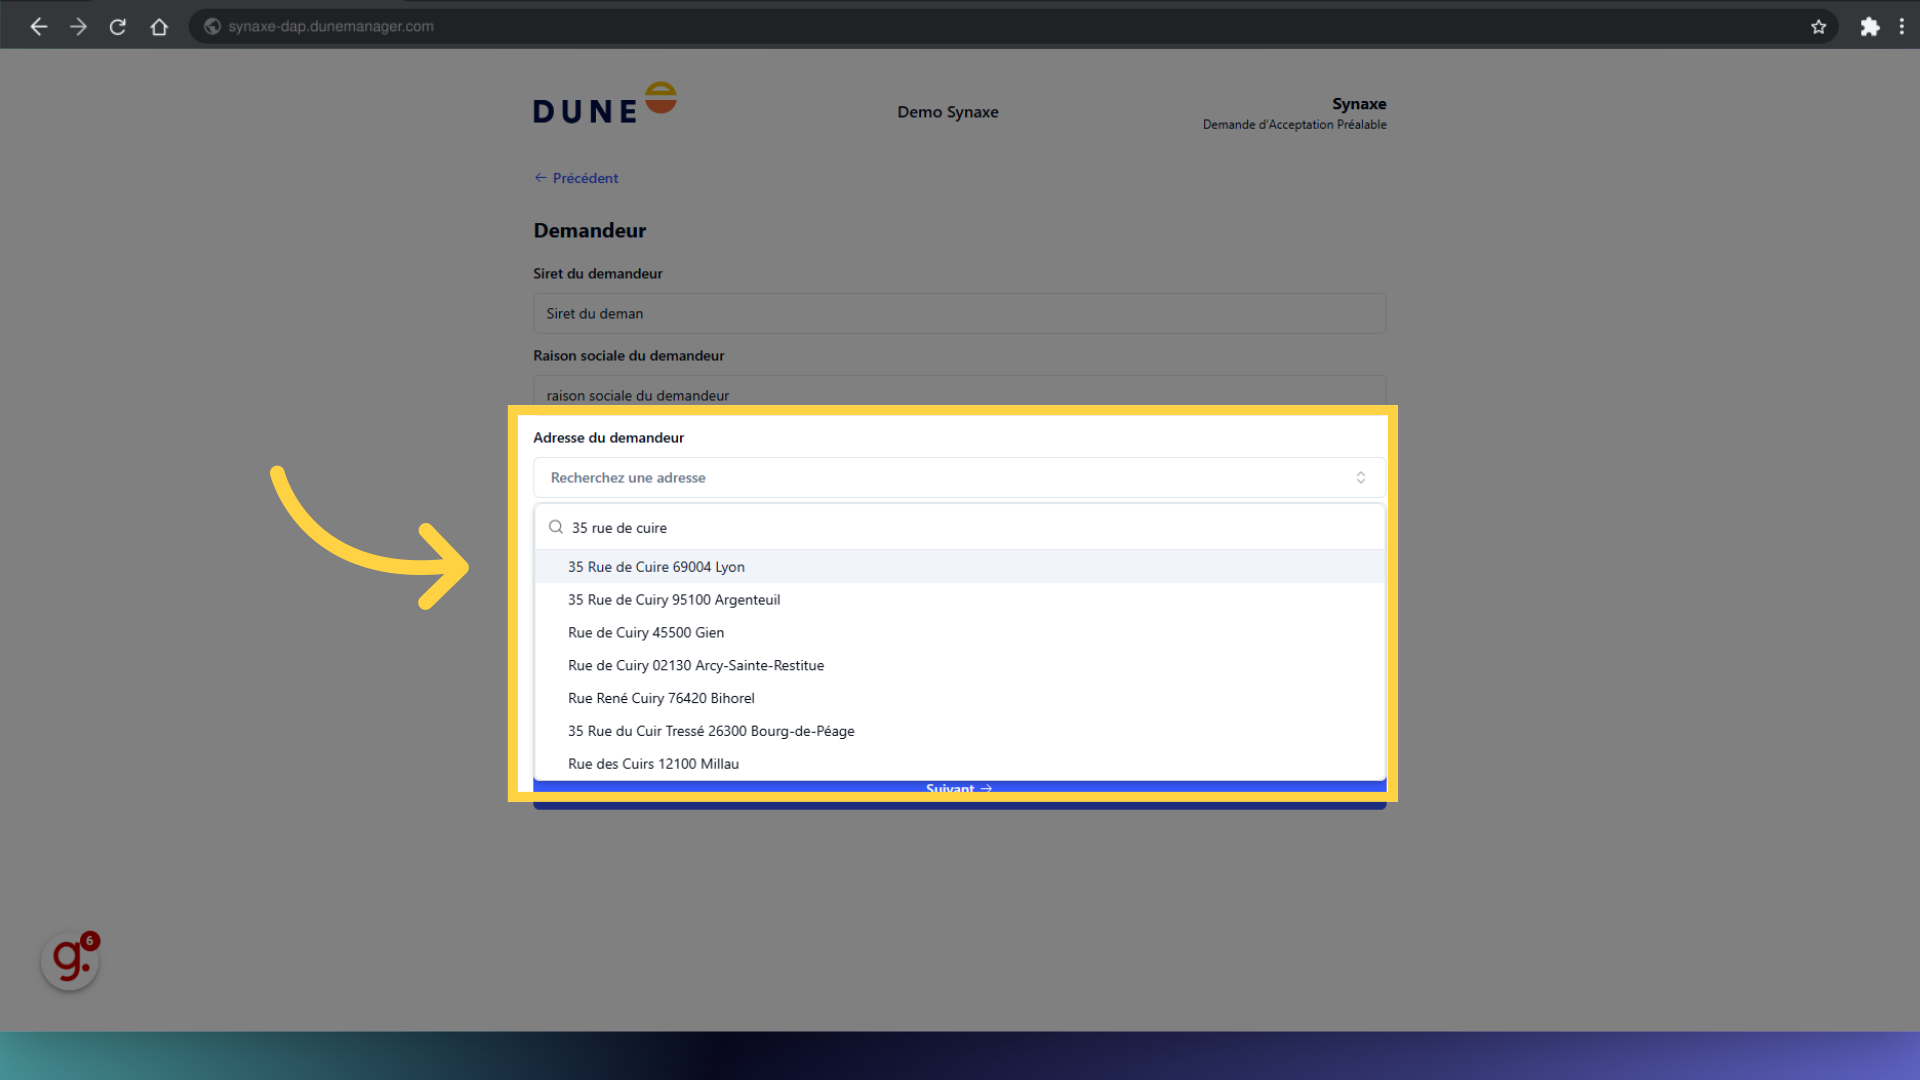1920x1080 pixels.
Task: Choose Rue de Cuiry 45500 Gien
Action: point(645,633)
